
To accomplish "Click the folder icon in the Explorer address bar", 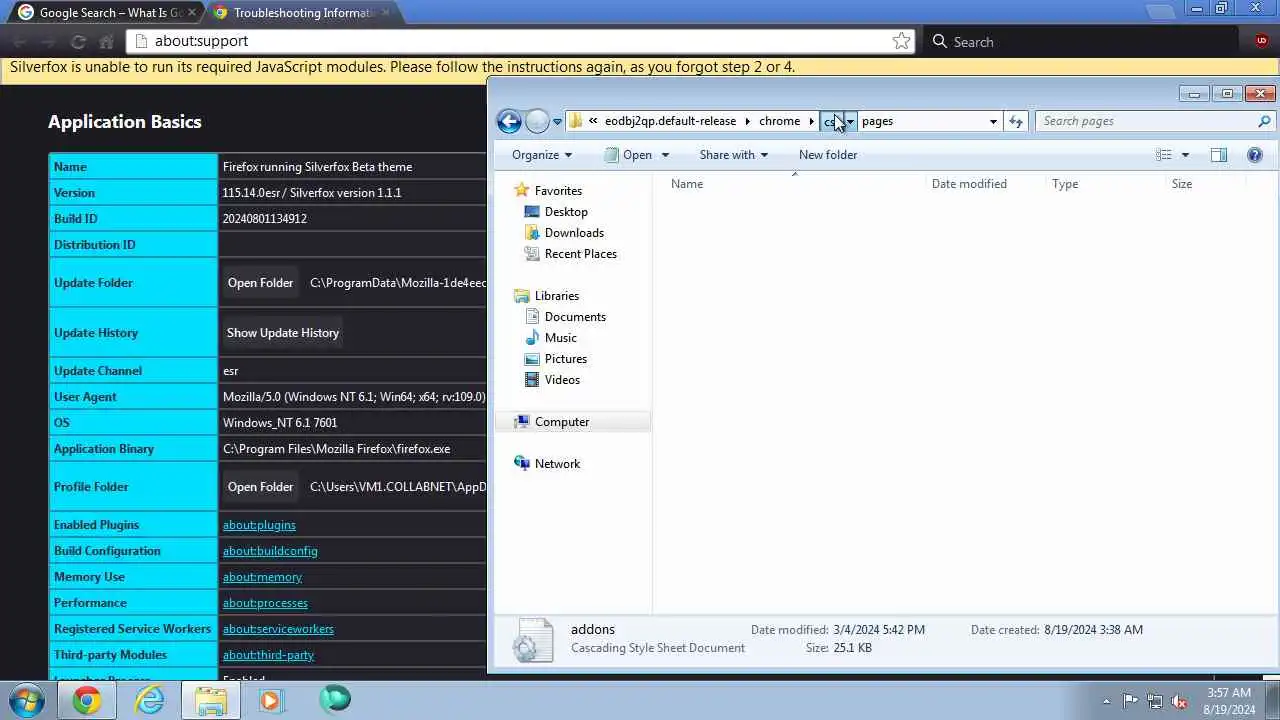I will coord(576,121).
